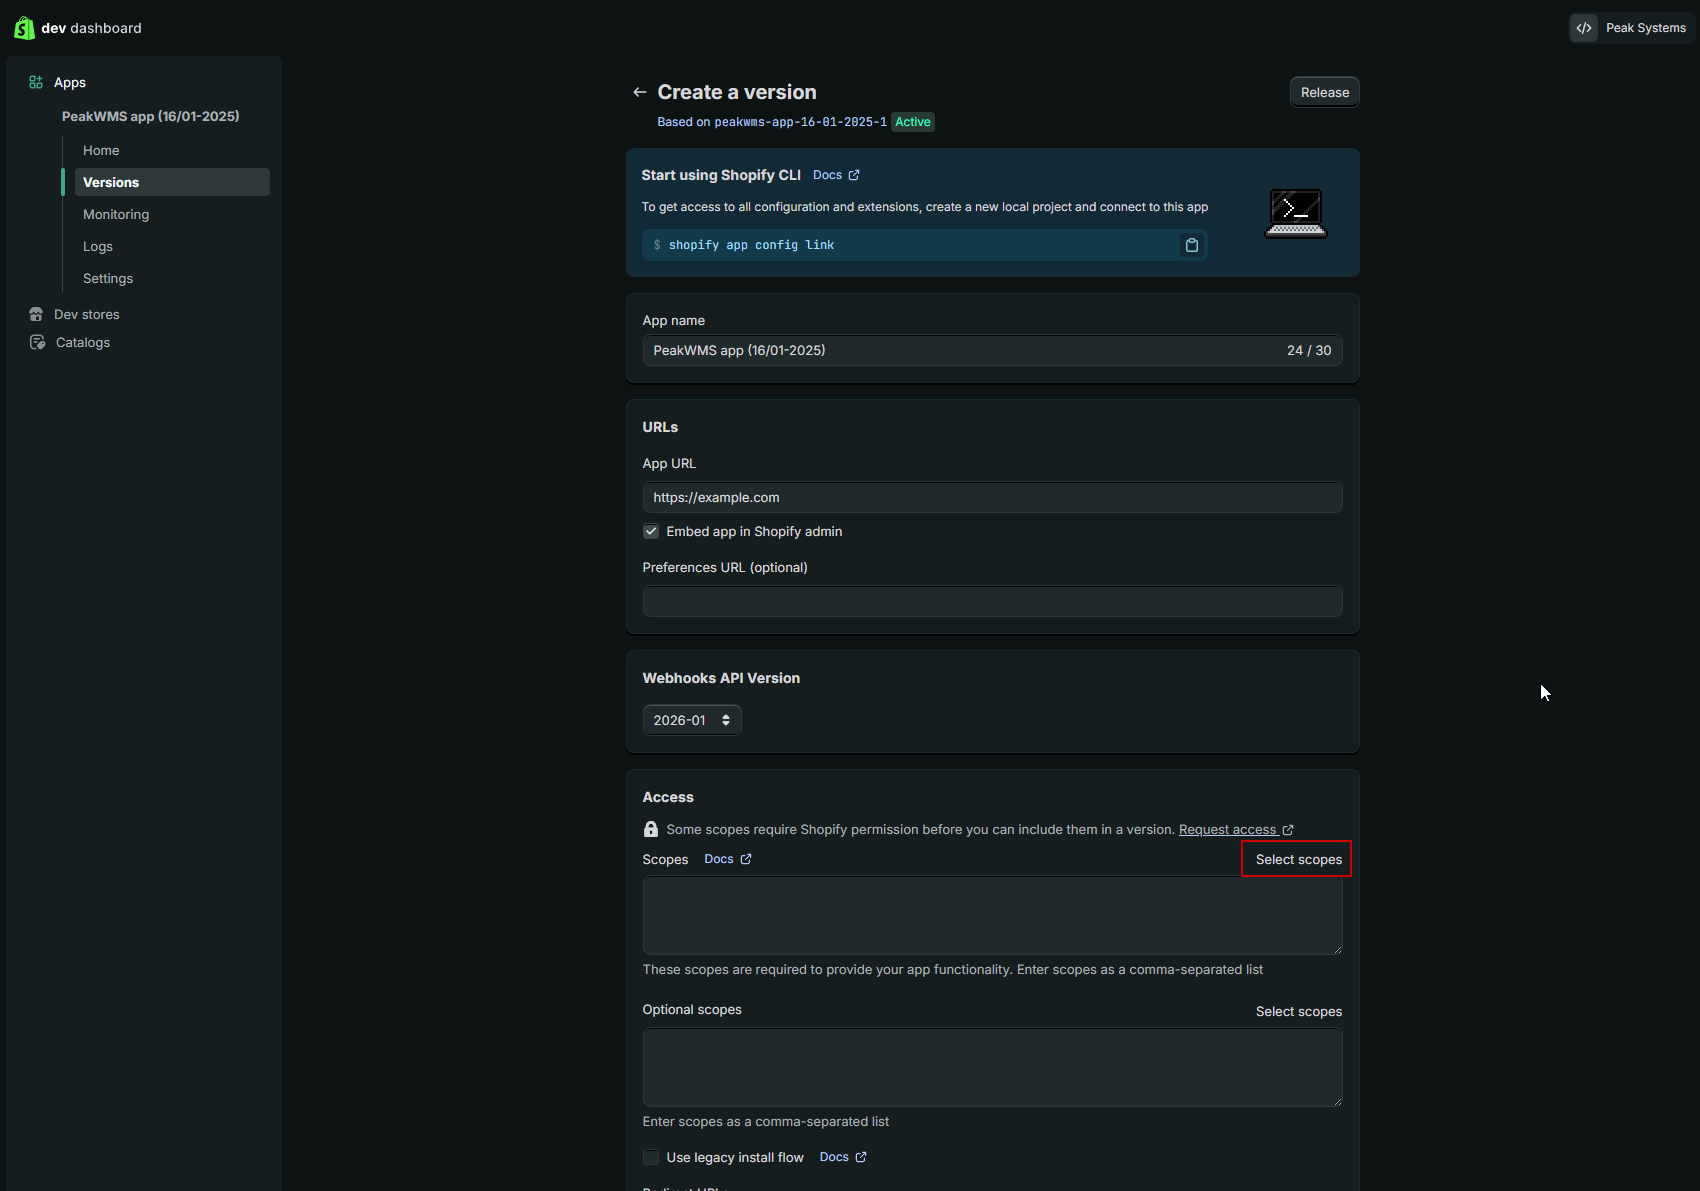This screenshot has height=1191, width=1700.
Task: Click Select scopes for required Scopes
Action: click(x=1299, y=860)
